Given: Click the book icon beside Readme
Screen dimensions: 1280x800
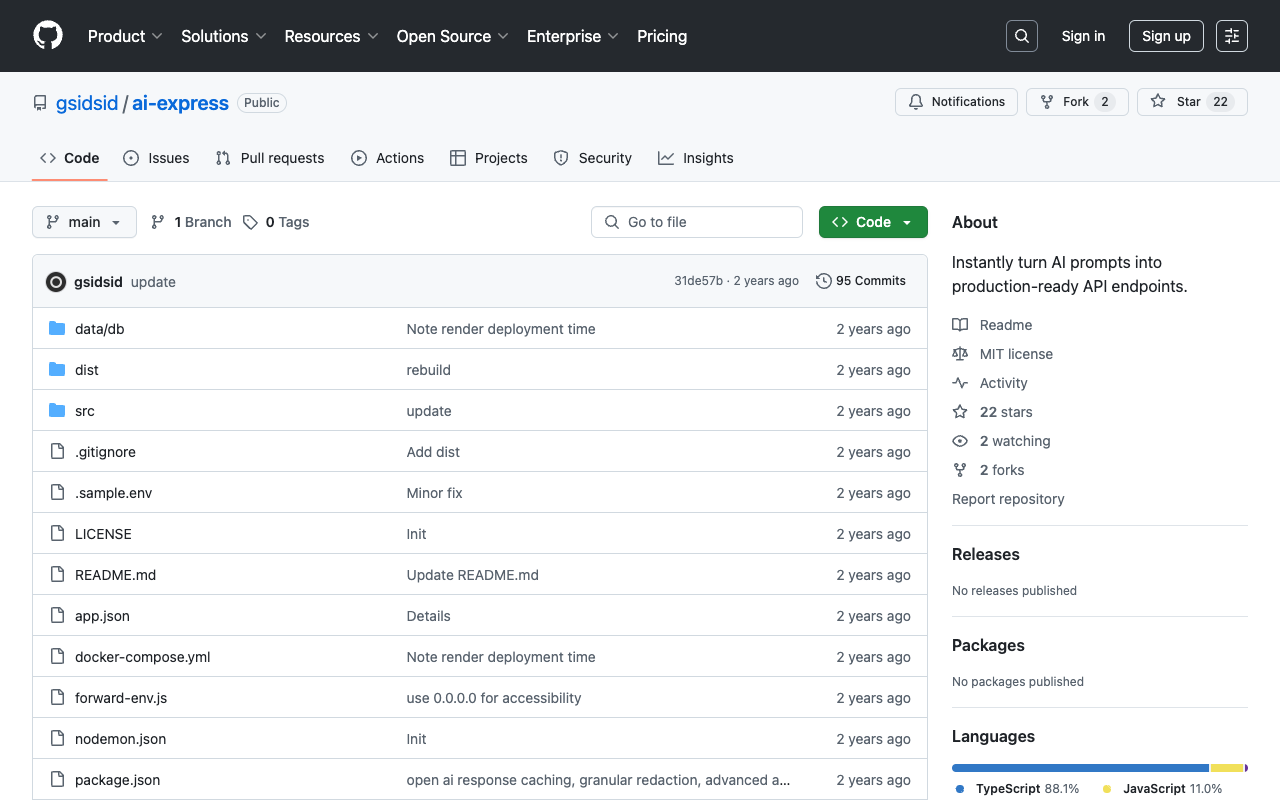Looking at the screenshot, I should pos(960,325).
